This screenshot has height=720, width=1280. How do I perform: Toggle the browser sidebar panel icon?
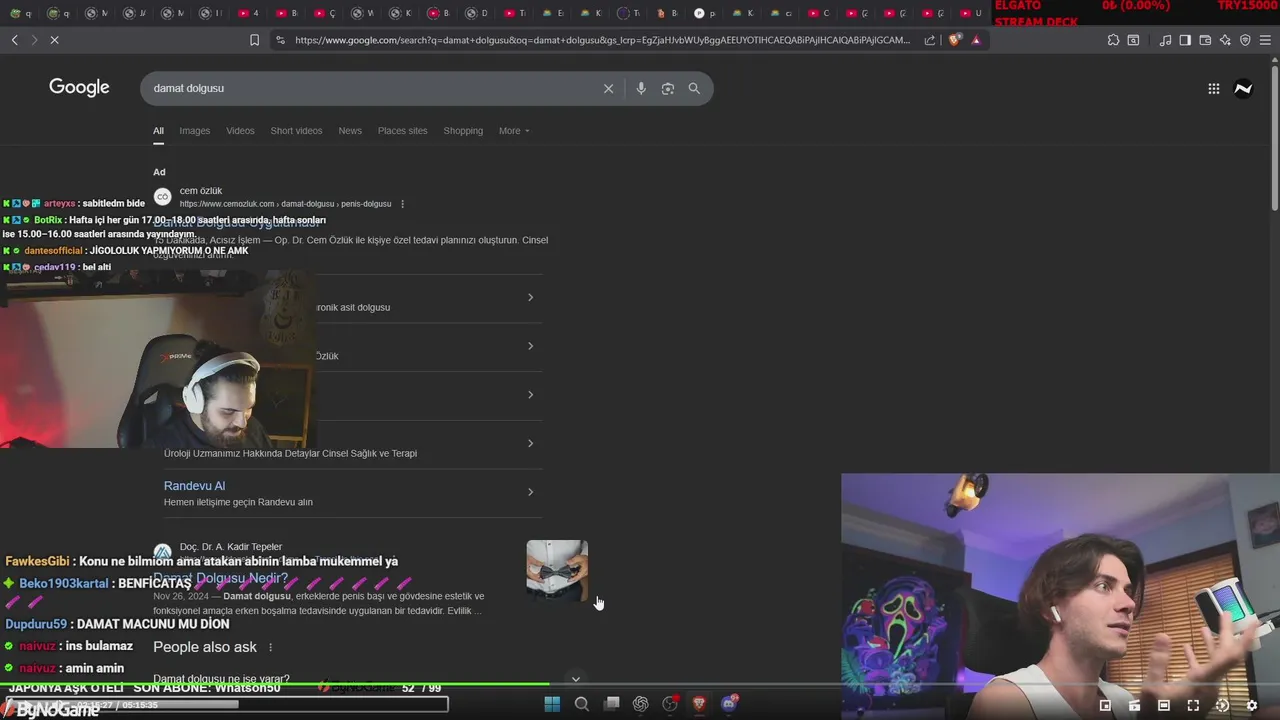pyautogui.click(x=1185, y=40)
